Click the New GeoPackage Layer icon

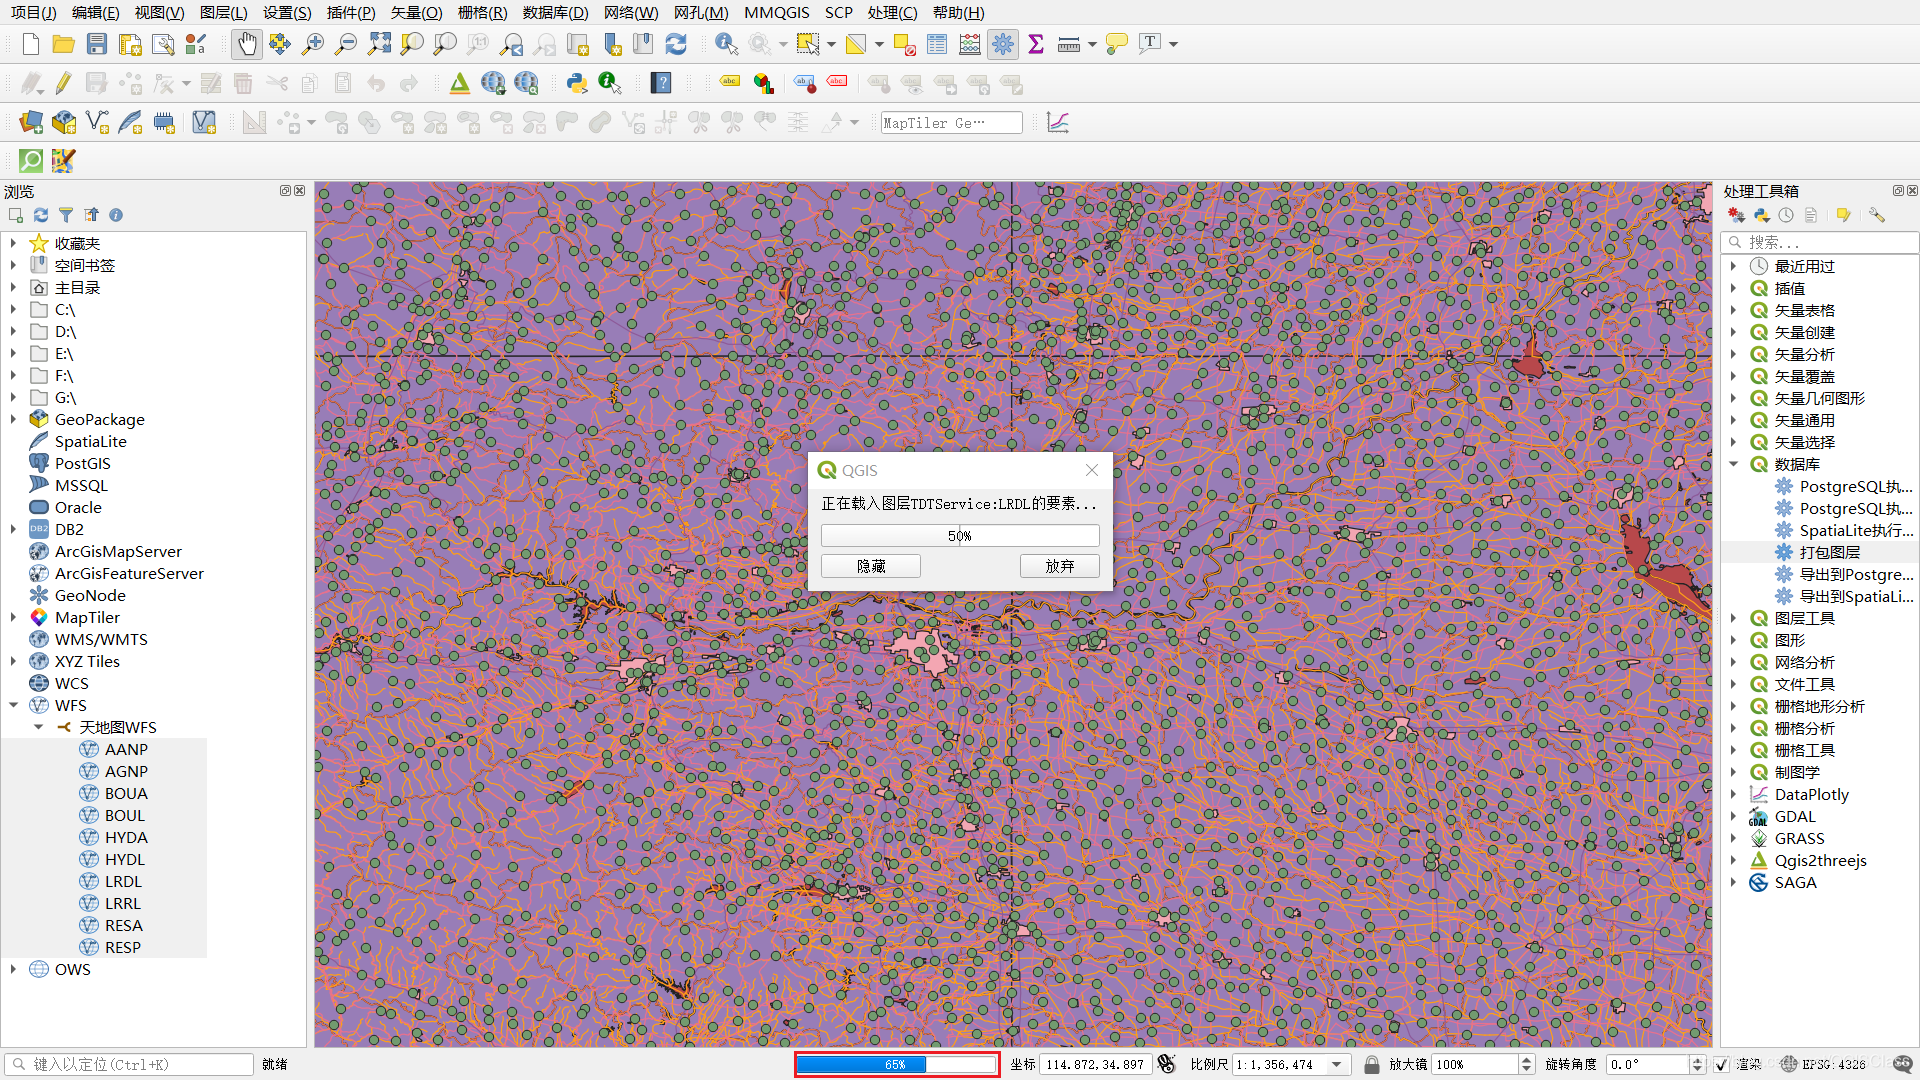point(64,122)
